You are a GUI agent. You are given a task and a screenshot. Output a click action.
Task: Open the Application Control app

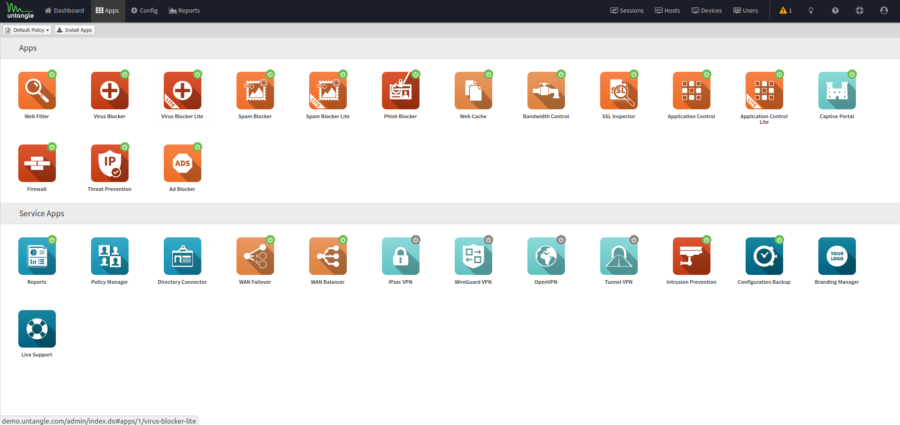point(692,91)
